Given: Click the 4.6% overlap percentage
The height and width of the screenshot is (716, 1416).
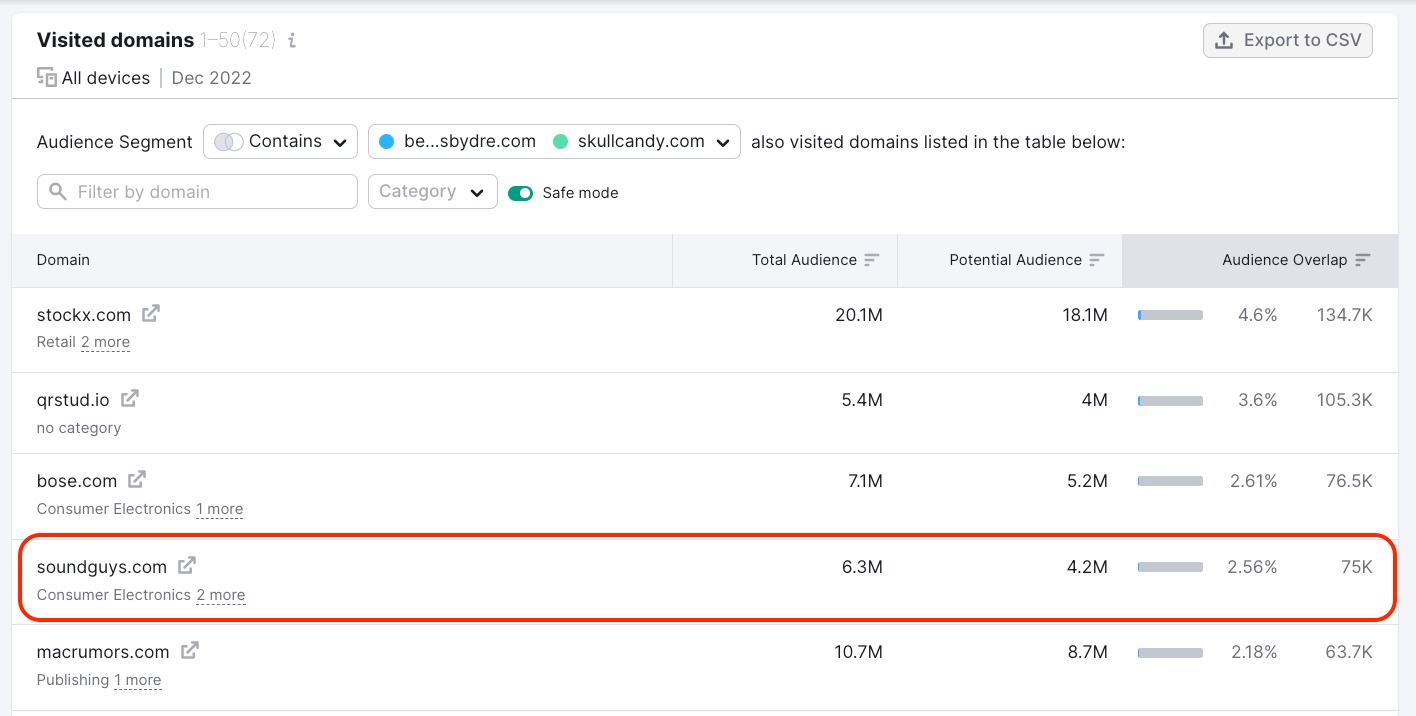Looking at the screenshot, I should [1258, 315].
